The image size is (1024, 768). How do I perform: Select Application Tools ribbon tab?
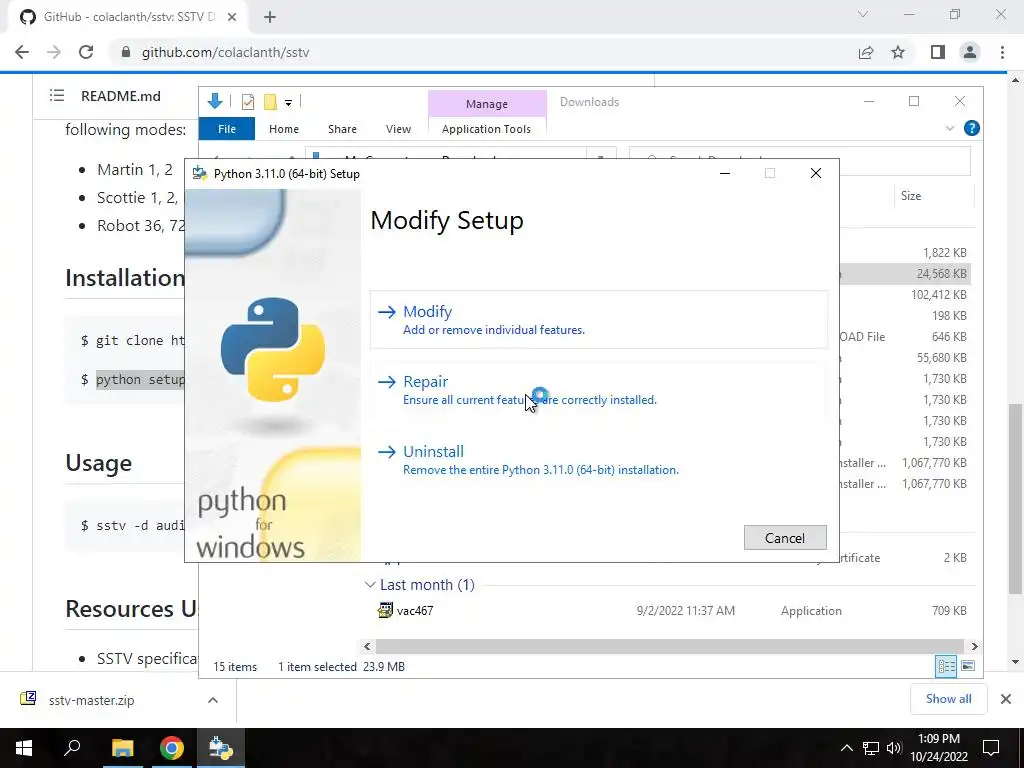click(x=487, y=129)
